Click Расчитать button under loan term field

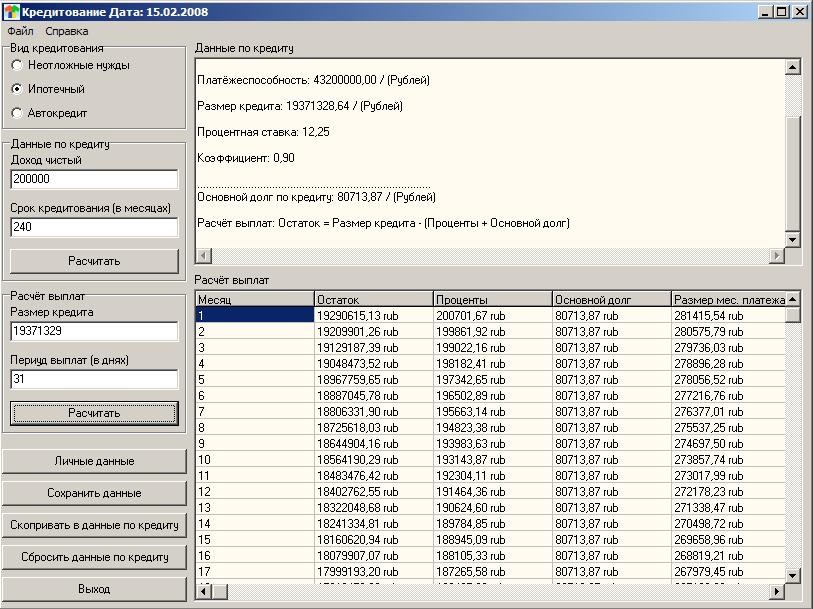pyautogui.click(x=94, y=261)
